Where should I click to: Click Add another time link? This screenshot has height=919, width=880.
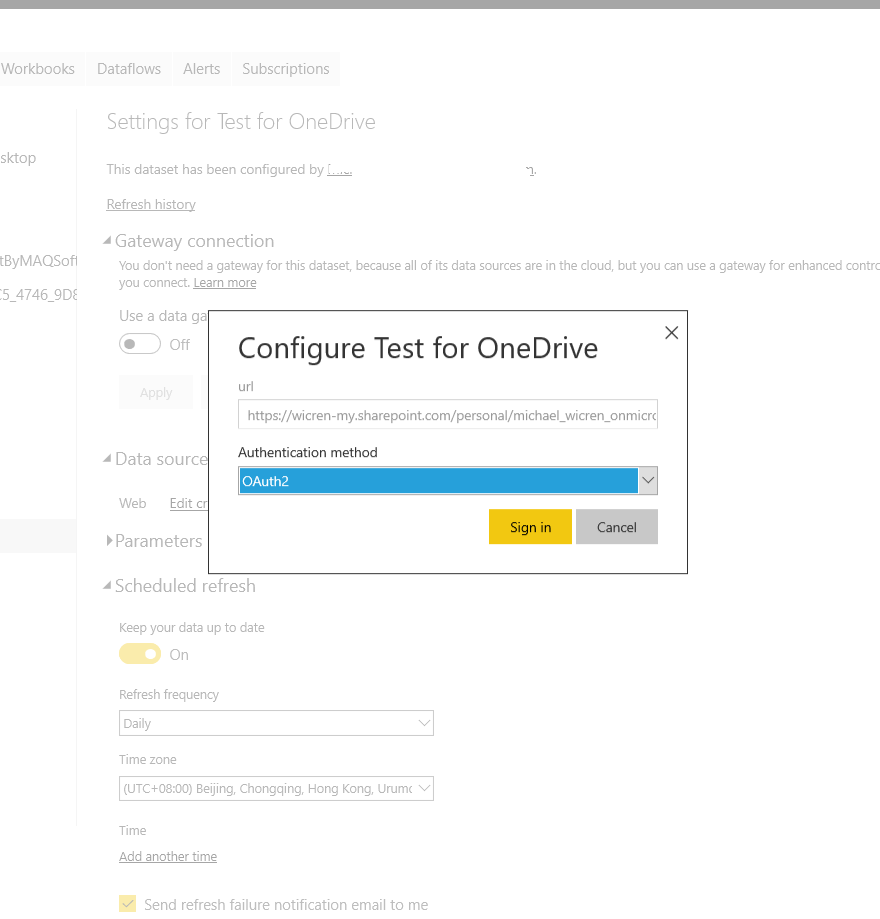[168, 856]
